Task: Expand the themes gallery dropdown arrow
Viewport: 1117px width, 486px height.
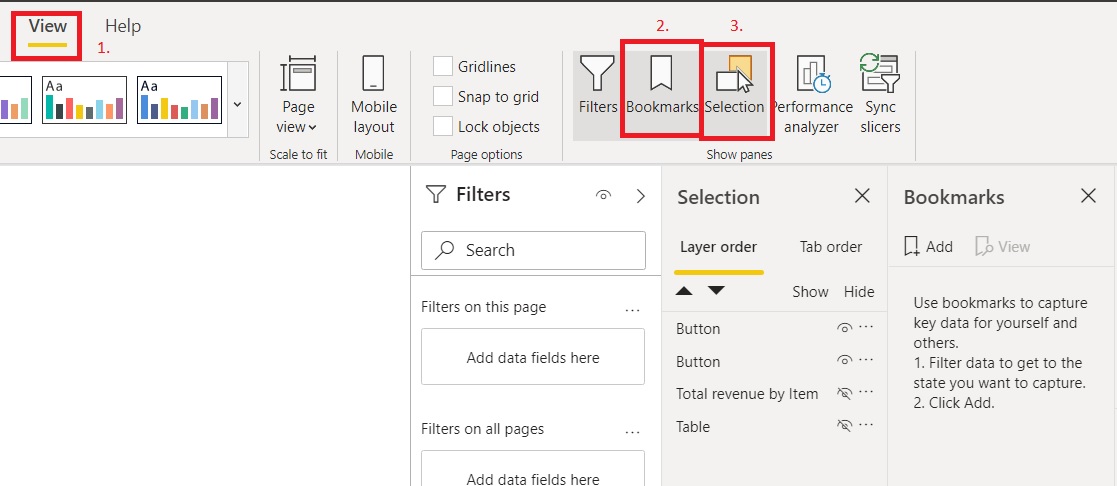Action: coord(237,103)
